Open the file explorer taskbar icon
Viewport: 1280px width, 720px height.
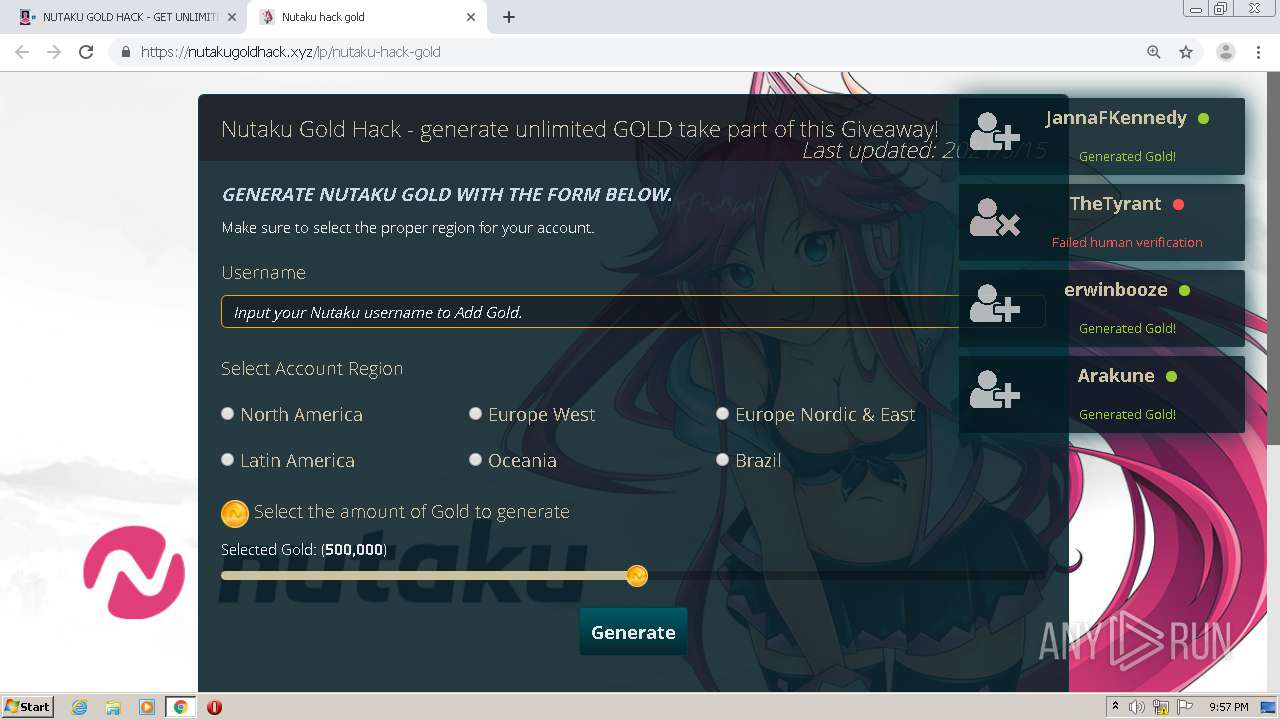(x=113, y=707)
